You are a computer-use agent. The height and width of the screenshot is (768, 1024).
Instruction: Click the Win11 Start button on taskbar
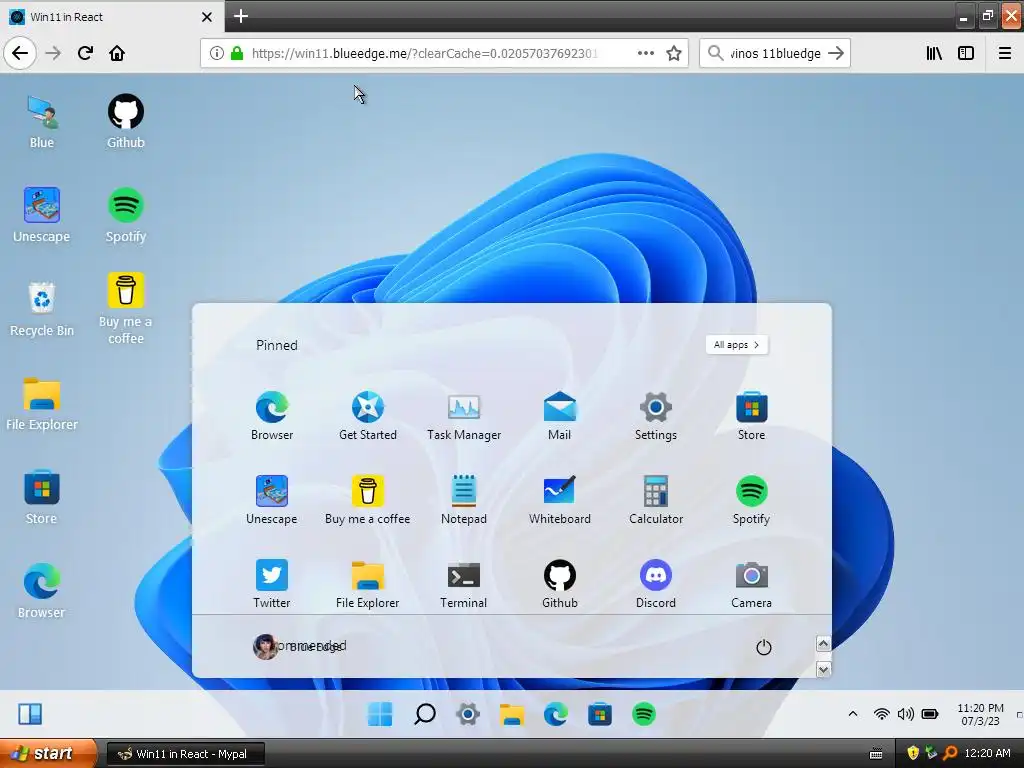[x=380, y=714]
